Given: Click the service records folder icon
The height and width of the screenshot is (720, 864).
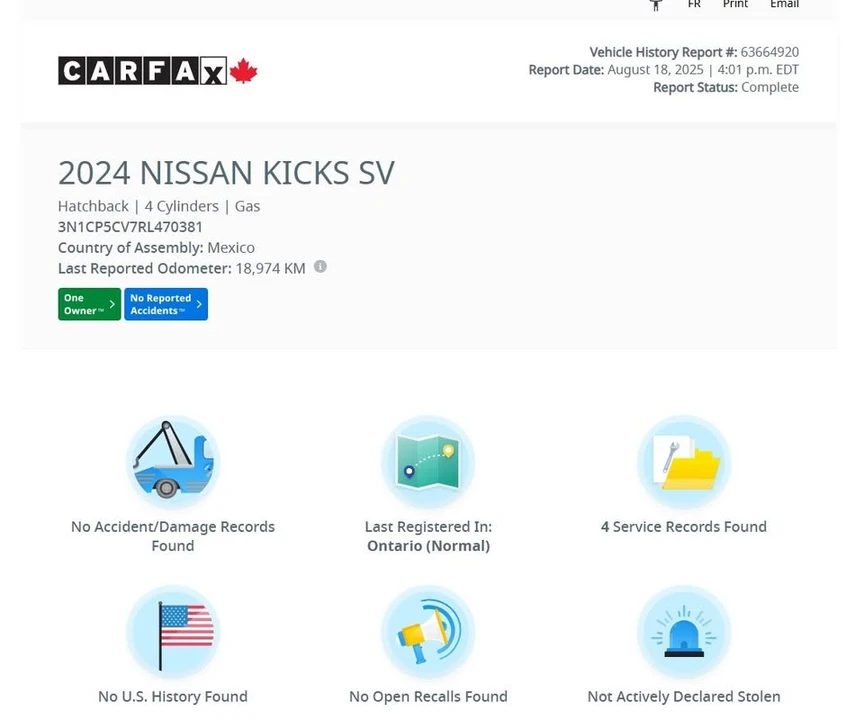Looking at the screenshot, I should pos(684,462).
